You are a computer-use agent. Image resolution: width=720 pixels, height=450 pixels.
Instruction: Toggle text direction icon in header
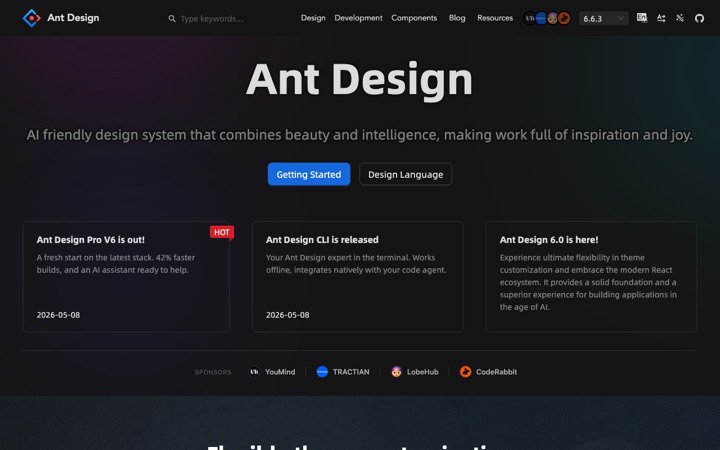pos(661,18)
